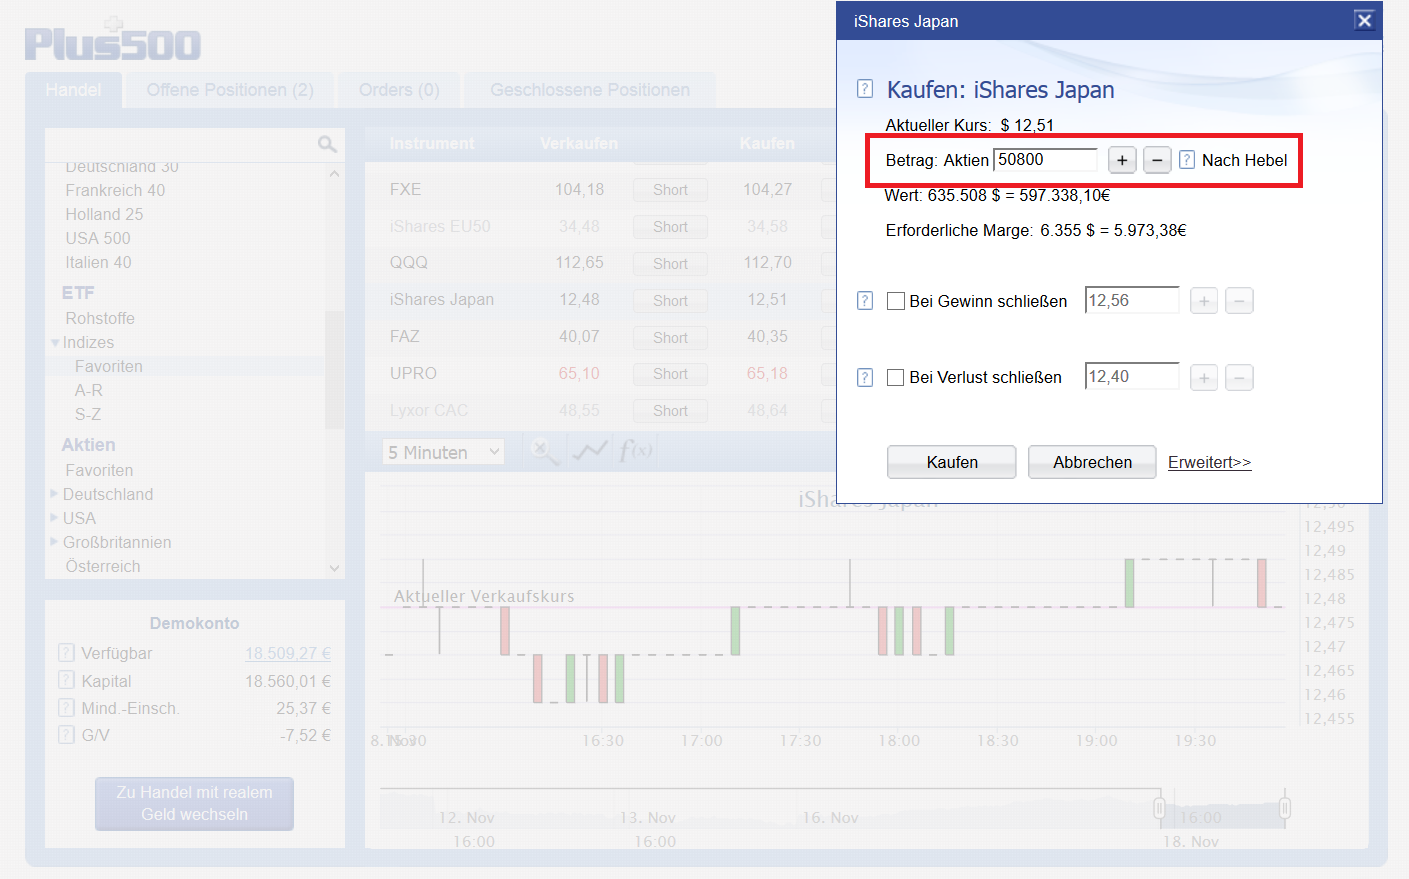The height and width of the screenshot is (879, 1409).
Task: Click Zu Handel mit realem Geld wechseln
Action: 194,803
